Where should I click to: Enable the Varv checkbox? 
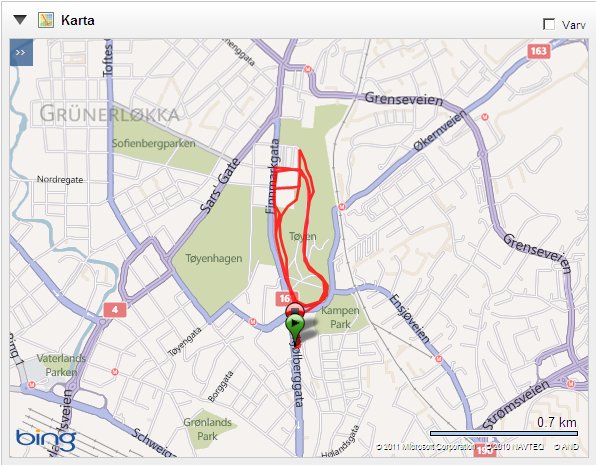point(548,24)
